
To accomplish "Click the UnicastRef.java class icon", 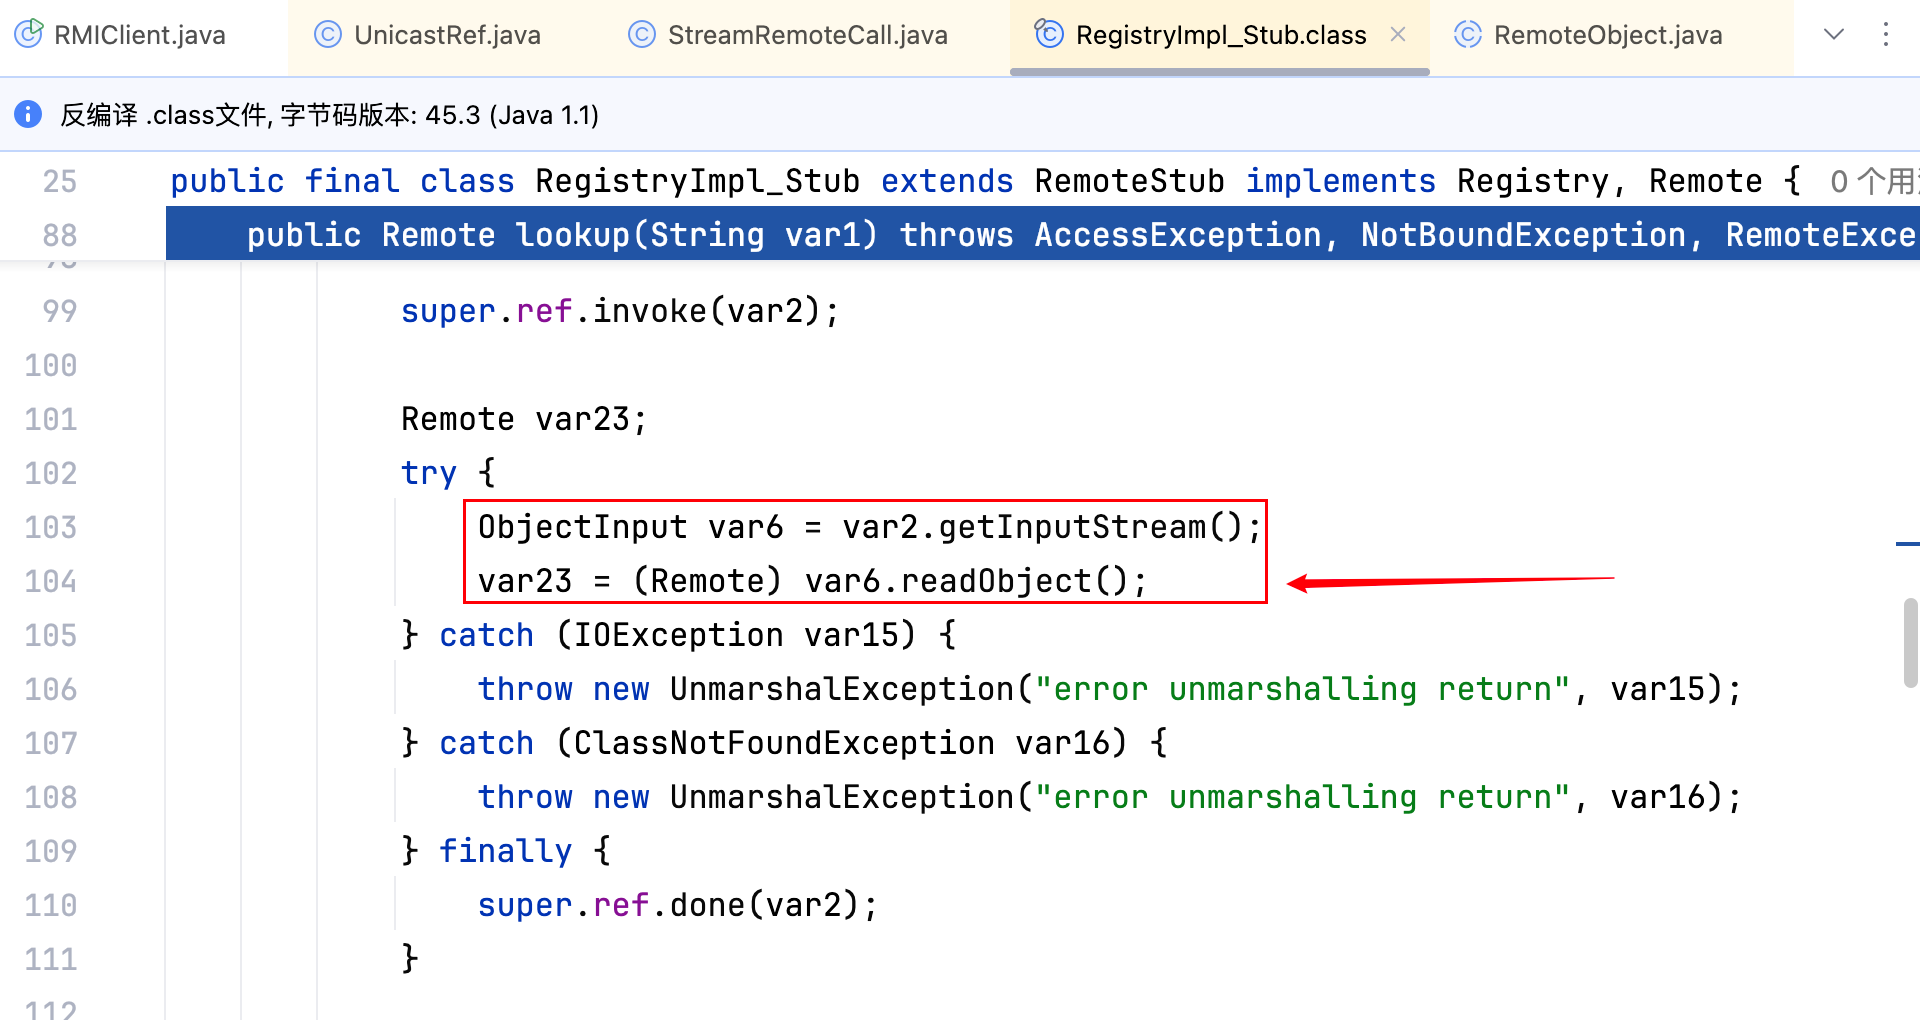I will point(327,35).
